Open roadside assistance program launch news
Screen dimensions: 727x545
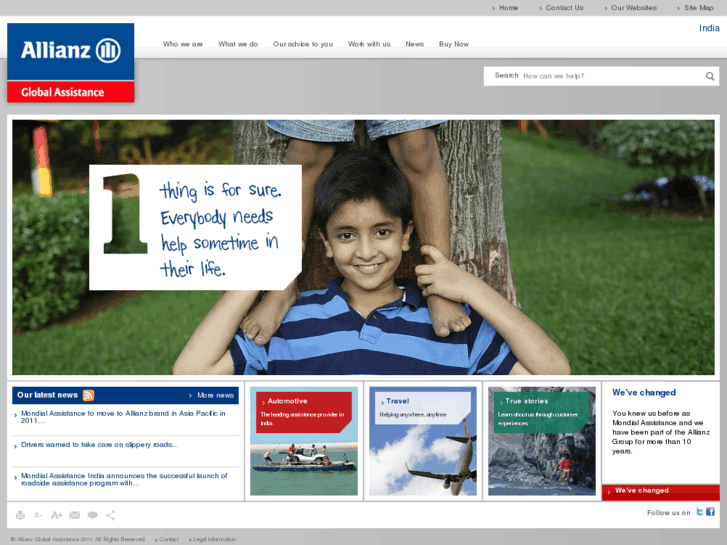[124, 479]
